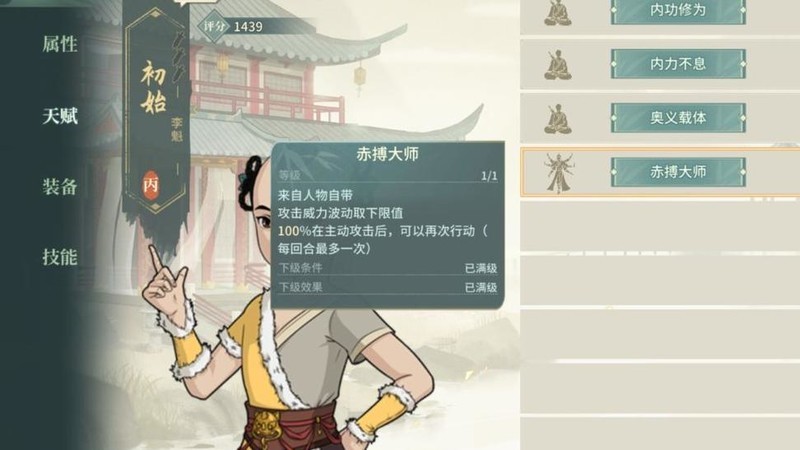Click the seated figure icon beside 内力不息

[558, 65]
